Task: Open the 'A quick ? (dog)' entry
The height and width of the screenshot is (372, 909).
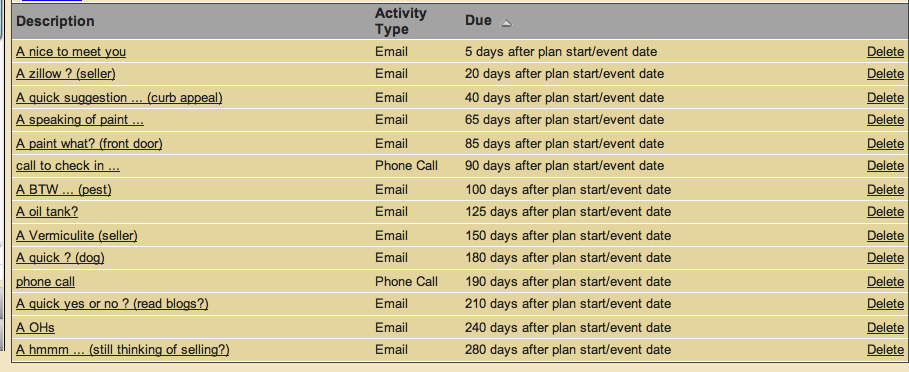Action: tap(60, 257)
